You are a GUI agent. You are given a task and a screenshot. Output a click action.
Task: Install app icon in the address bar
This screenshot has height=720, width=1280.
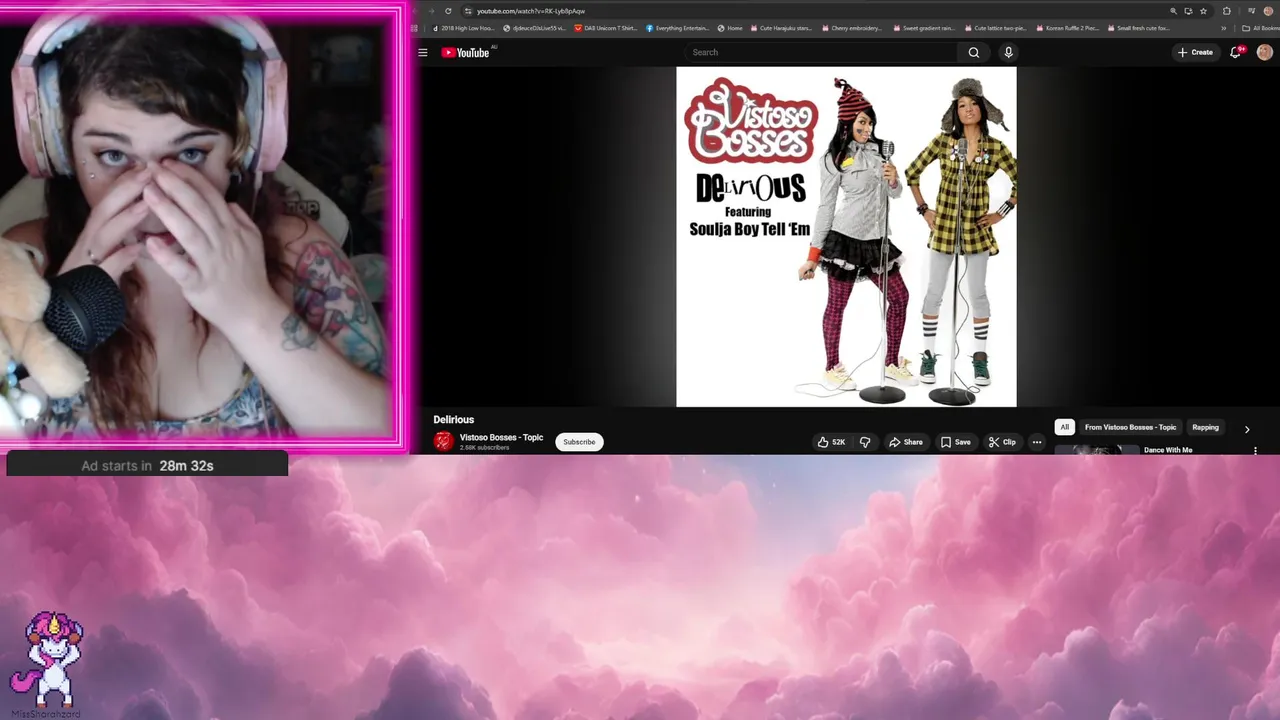point(1188,11)
